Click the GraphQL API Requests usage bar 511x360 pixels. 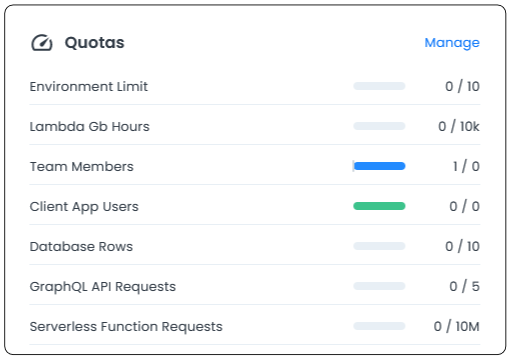pyautogui.click(x=379, y=286)
